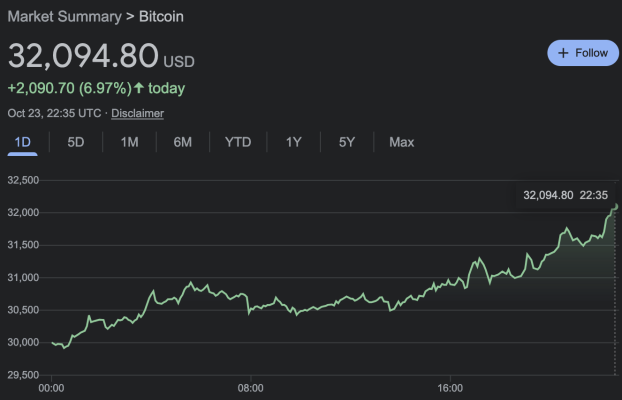
Task: Click the 29,500 y-axis label
Action: tap(23, 375)
